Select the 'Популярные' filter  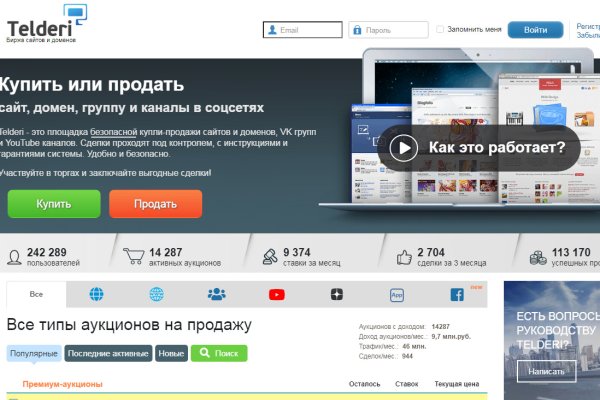click(x=33, y=354)
